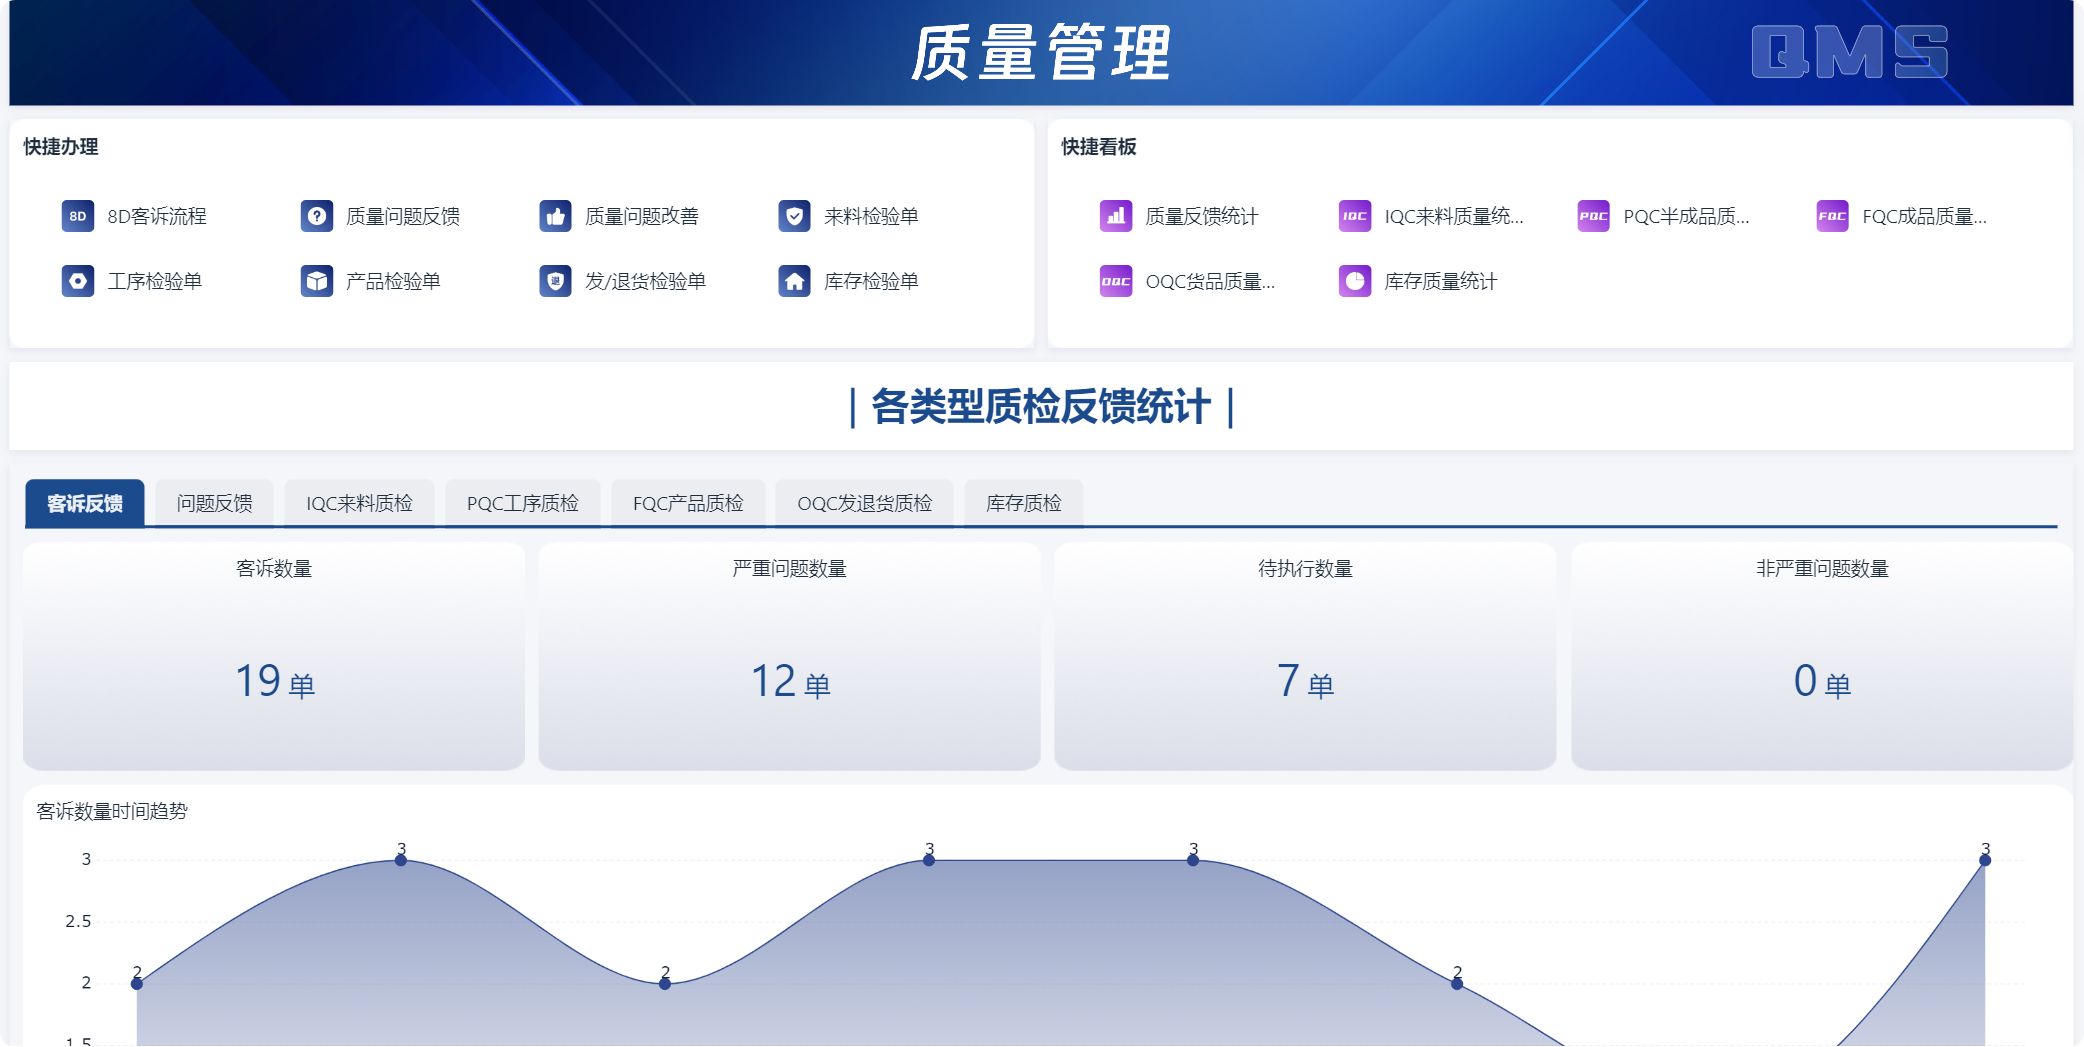Click the 质量问题反馈 question-mark icon
The height and width of the screenshot is (1047, 2084).
pyautogui.click(x=317, y=216)
